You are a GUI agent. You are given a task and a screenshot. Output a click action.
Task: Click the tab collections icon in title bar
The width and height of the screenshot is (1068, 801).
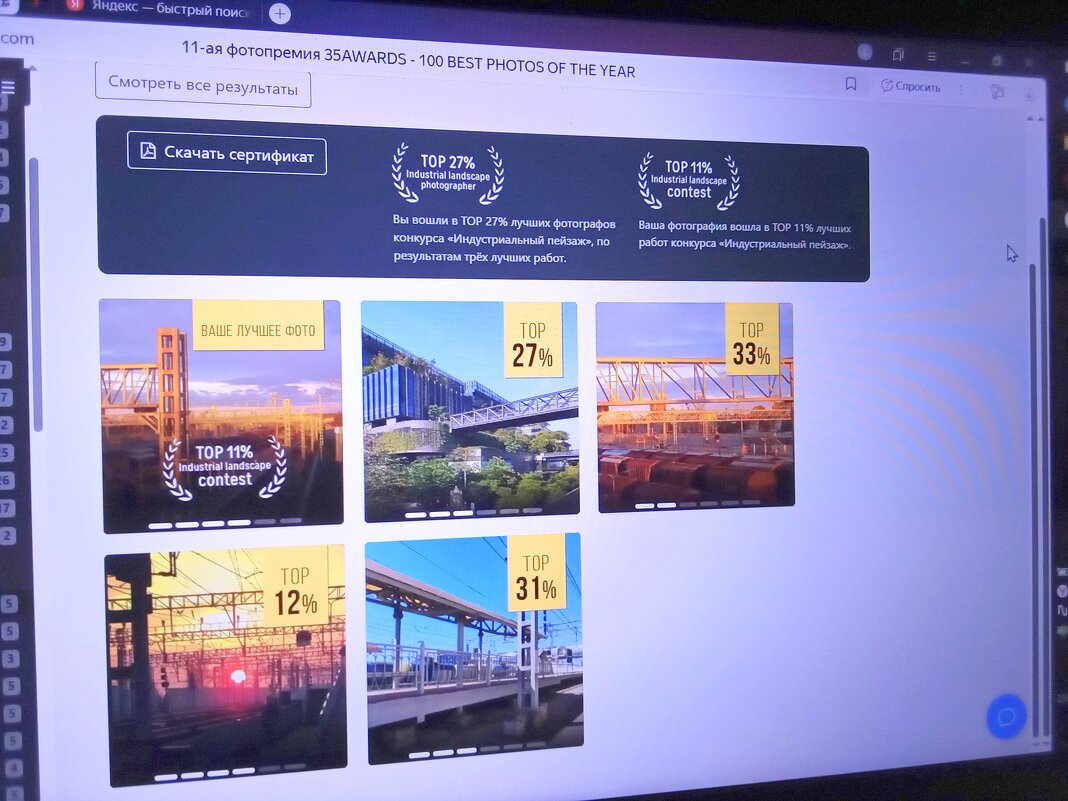coord(899,55)
